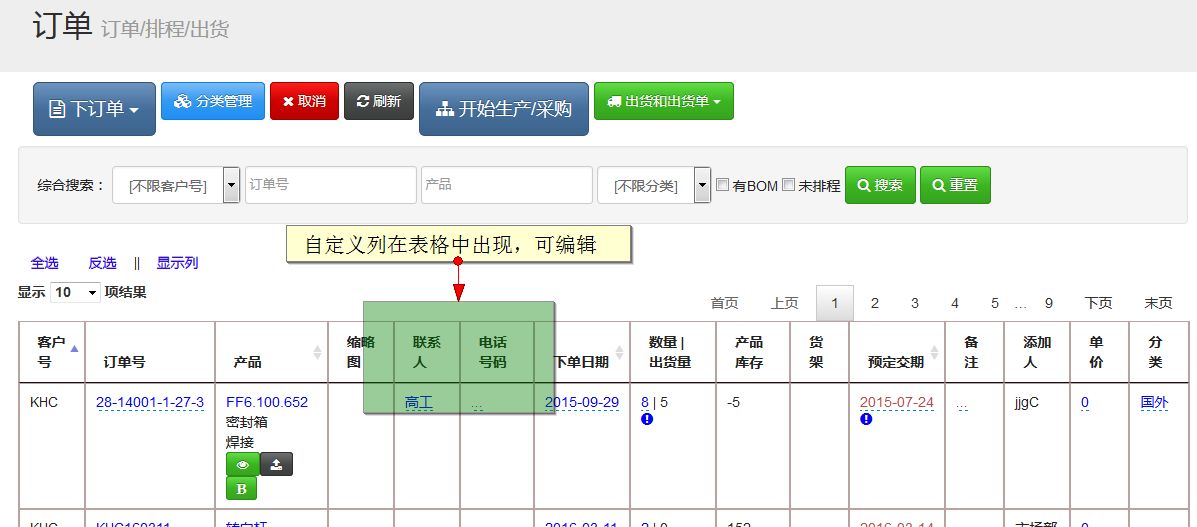1197x527 pixels.
Task: Toggle the 未排程 checkbox
Action: [x=788, y=185]
